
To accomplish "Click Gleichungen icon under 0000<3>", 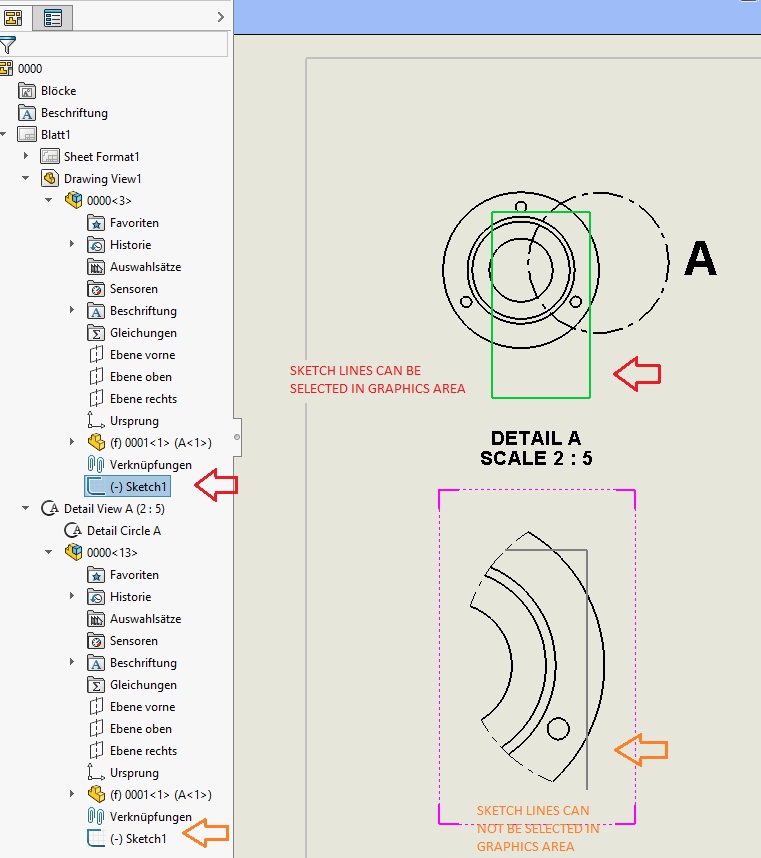I will tap(96, 333).
